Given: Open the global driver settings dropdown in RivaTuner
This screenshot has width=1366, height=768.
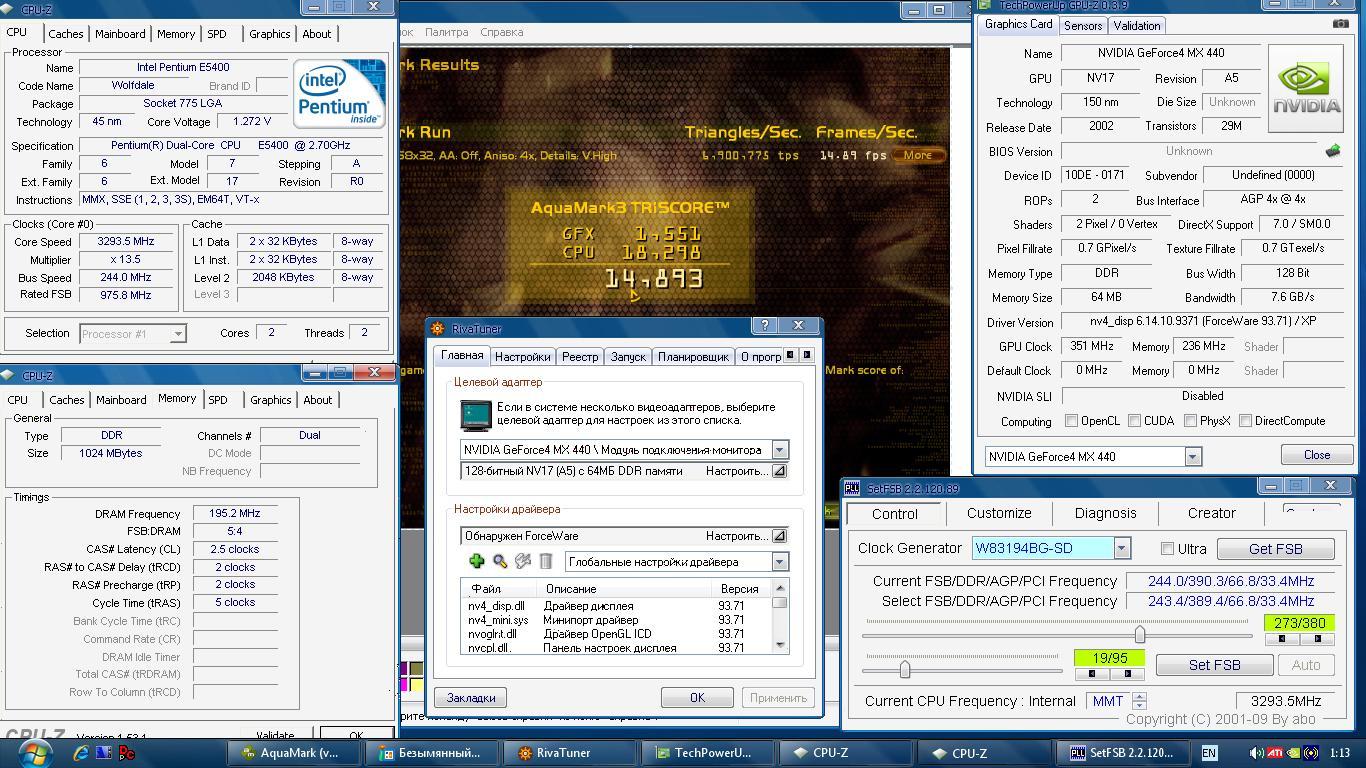Looking at the screenshot, I should 779,562.
